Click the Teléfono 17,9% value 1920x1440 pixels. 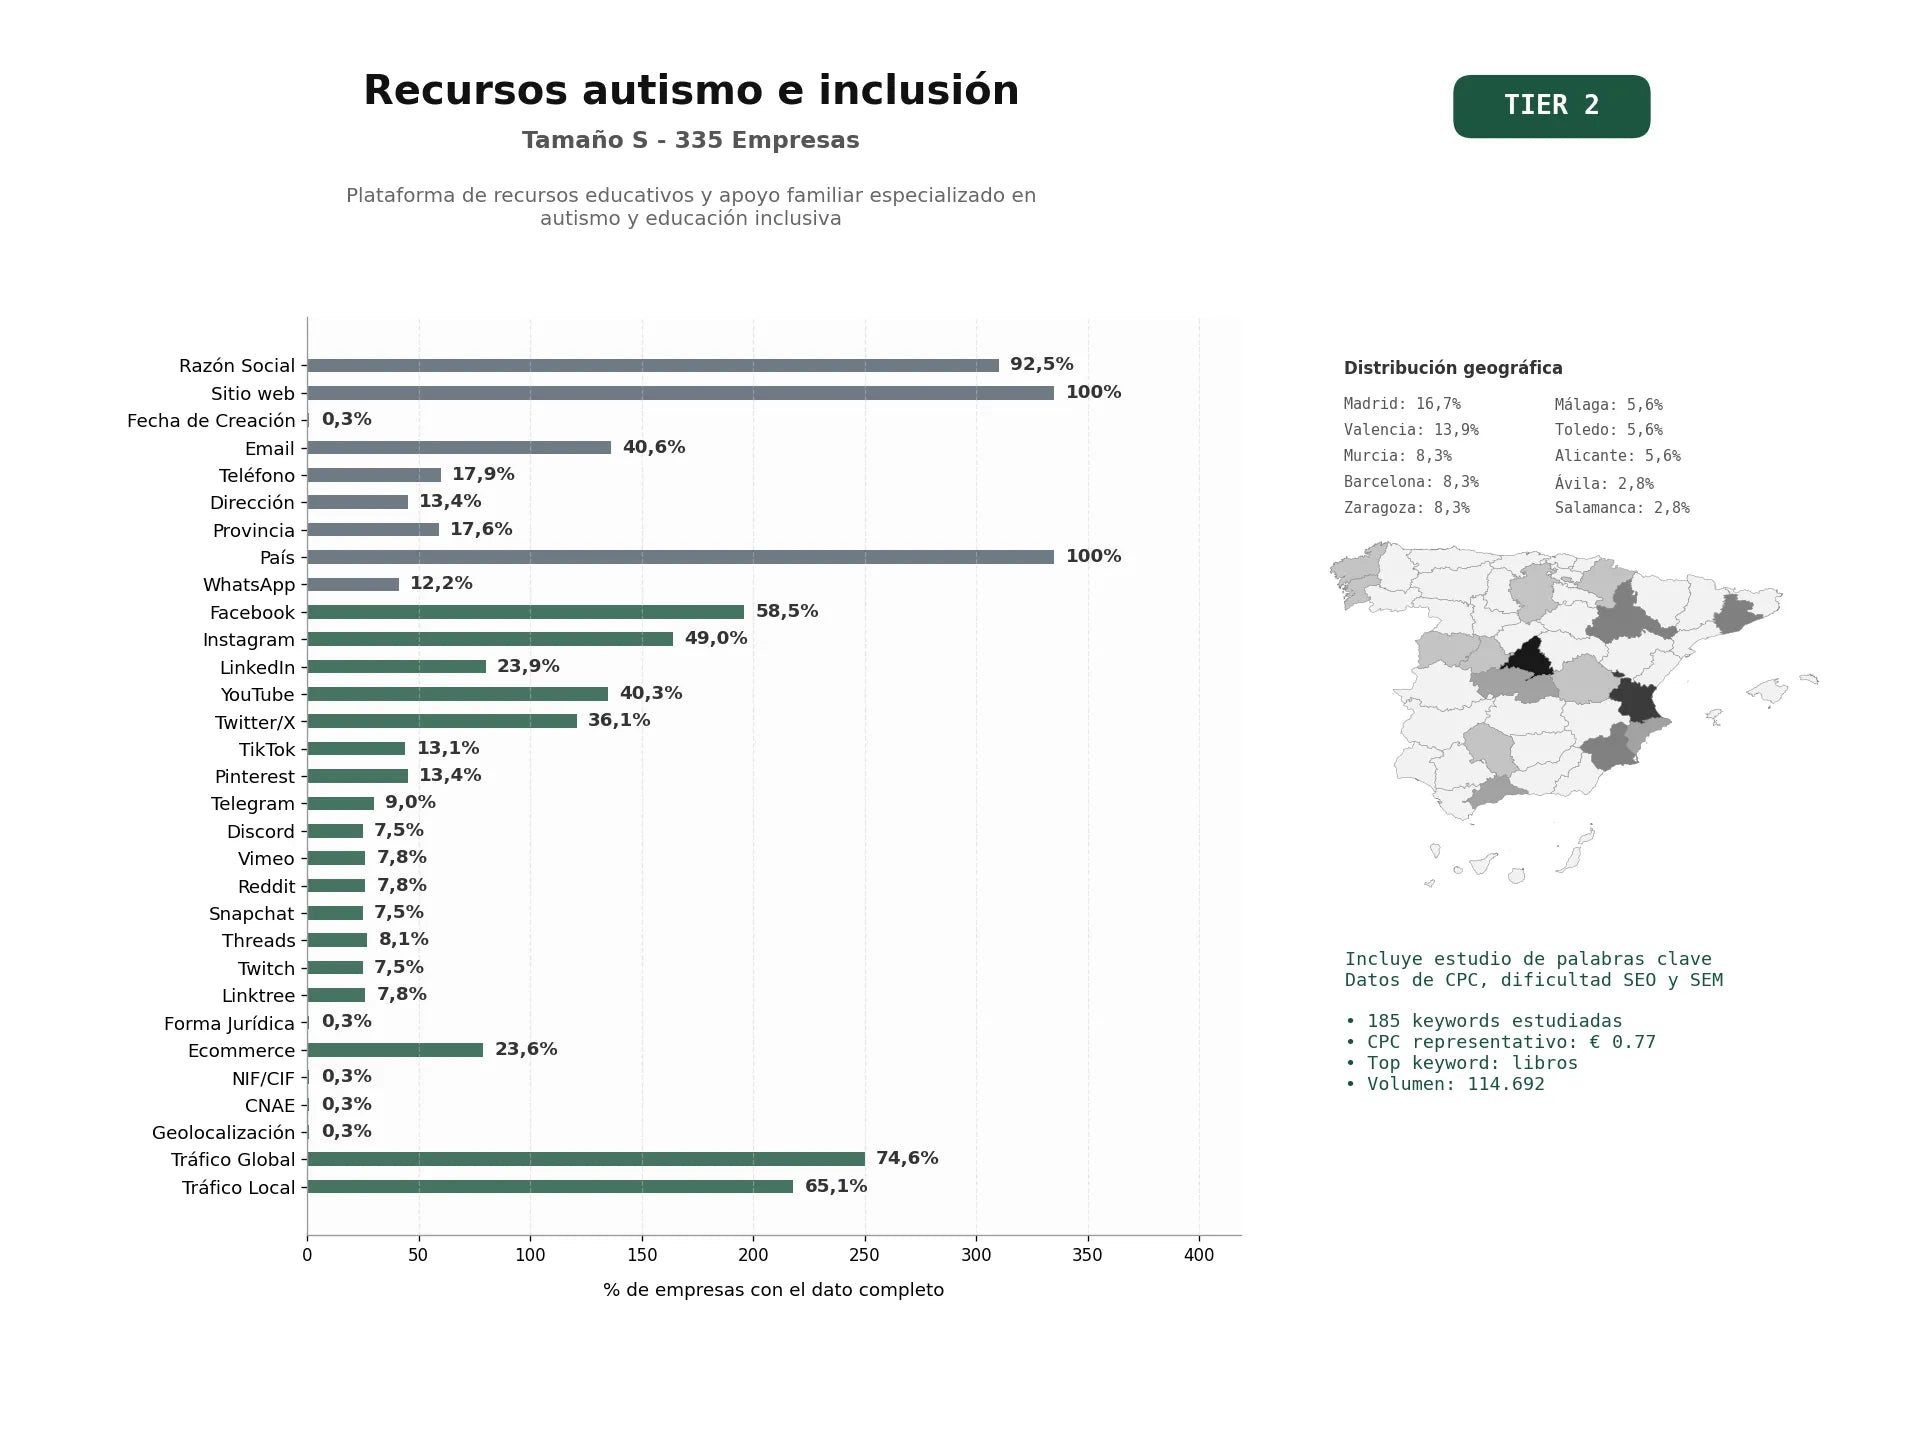pos(483,474)
